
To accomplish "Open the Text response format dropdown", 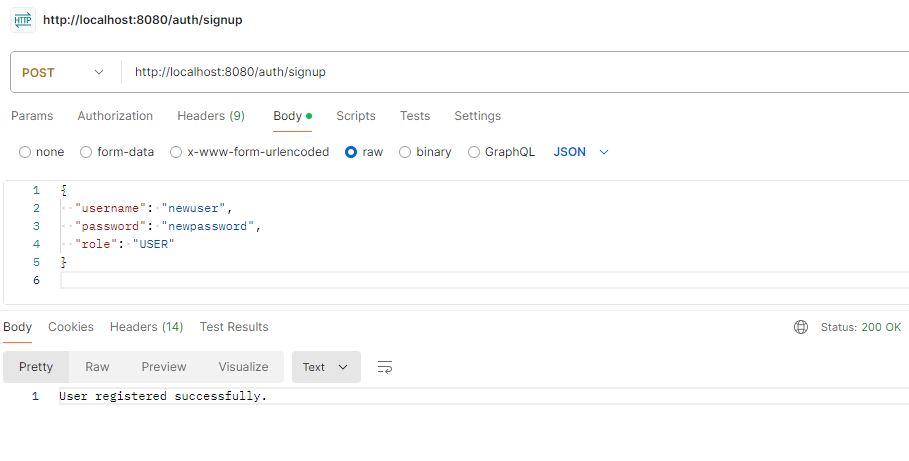I will (x=326, y=367).
